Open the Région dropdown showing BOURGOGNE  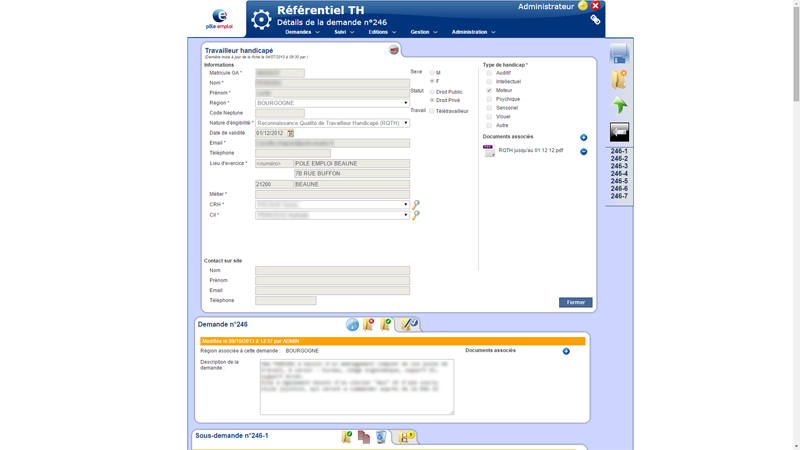332,103
